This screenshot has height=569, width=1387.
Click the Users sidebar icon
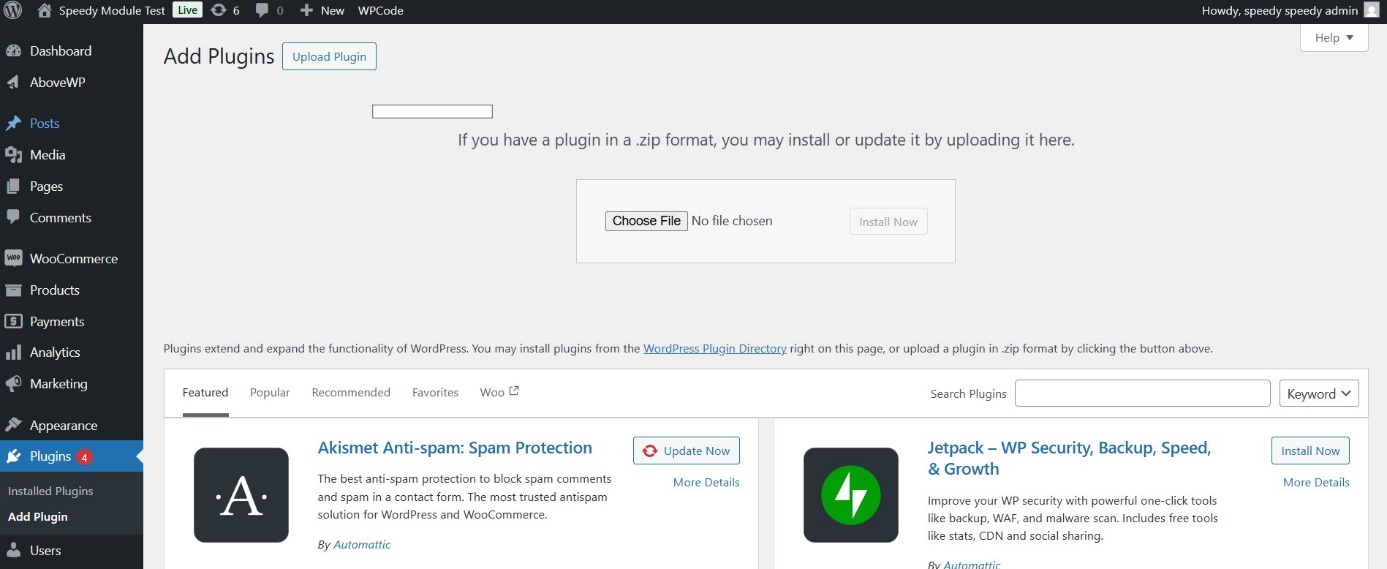13,550
